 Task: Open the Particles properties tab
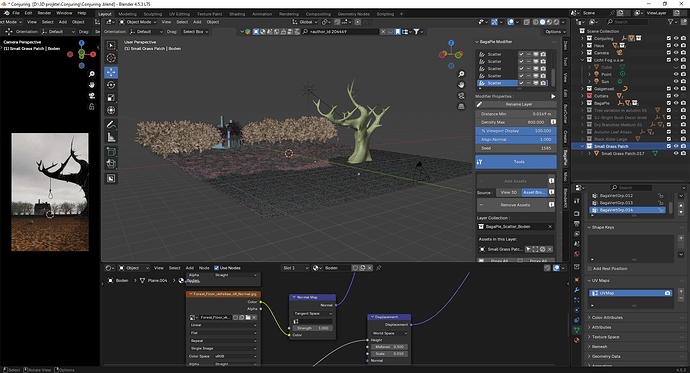(576, 300)
